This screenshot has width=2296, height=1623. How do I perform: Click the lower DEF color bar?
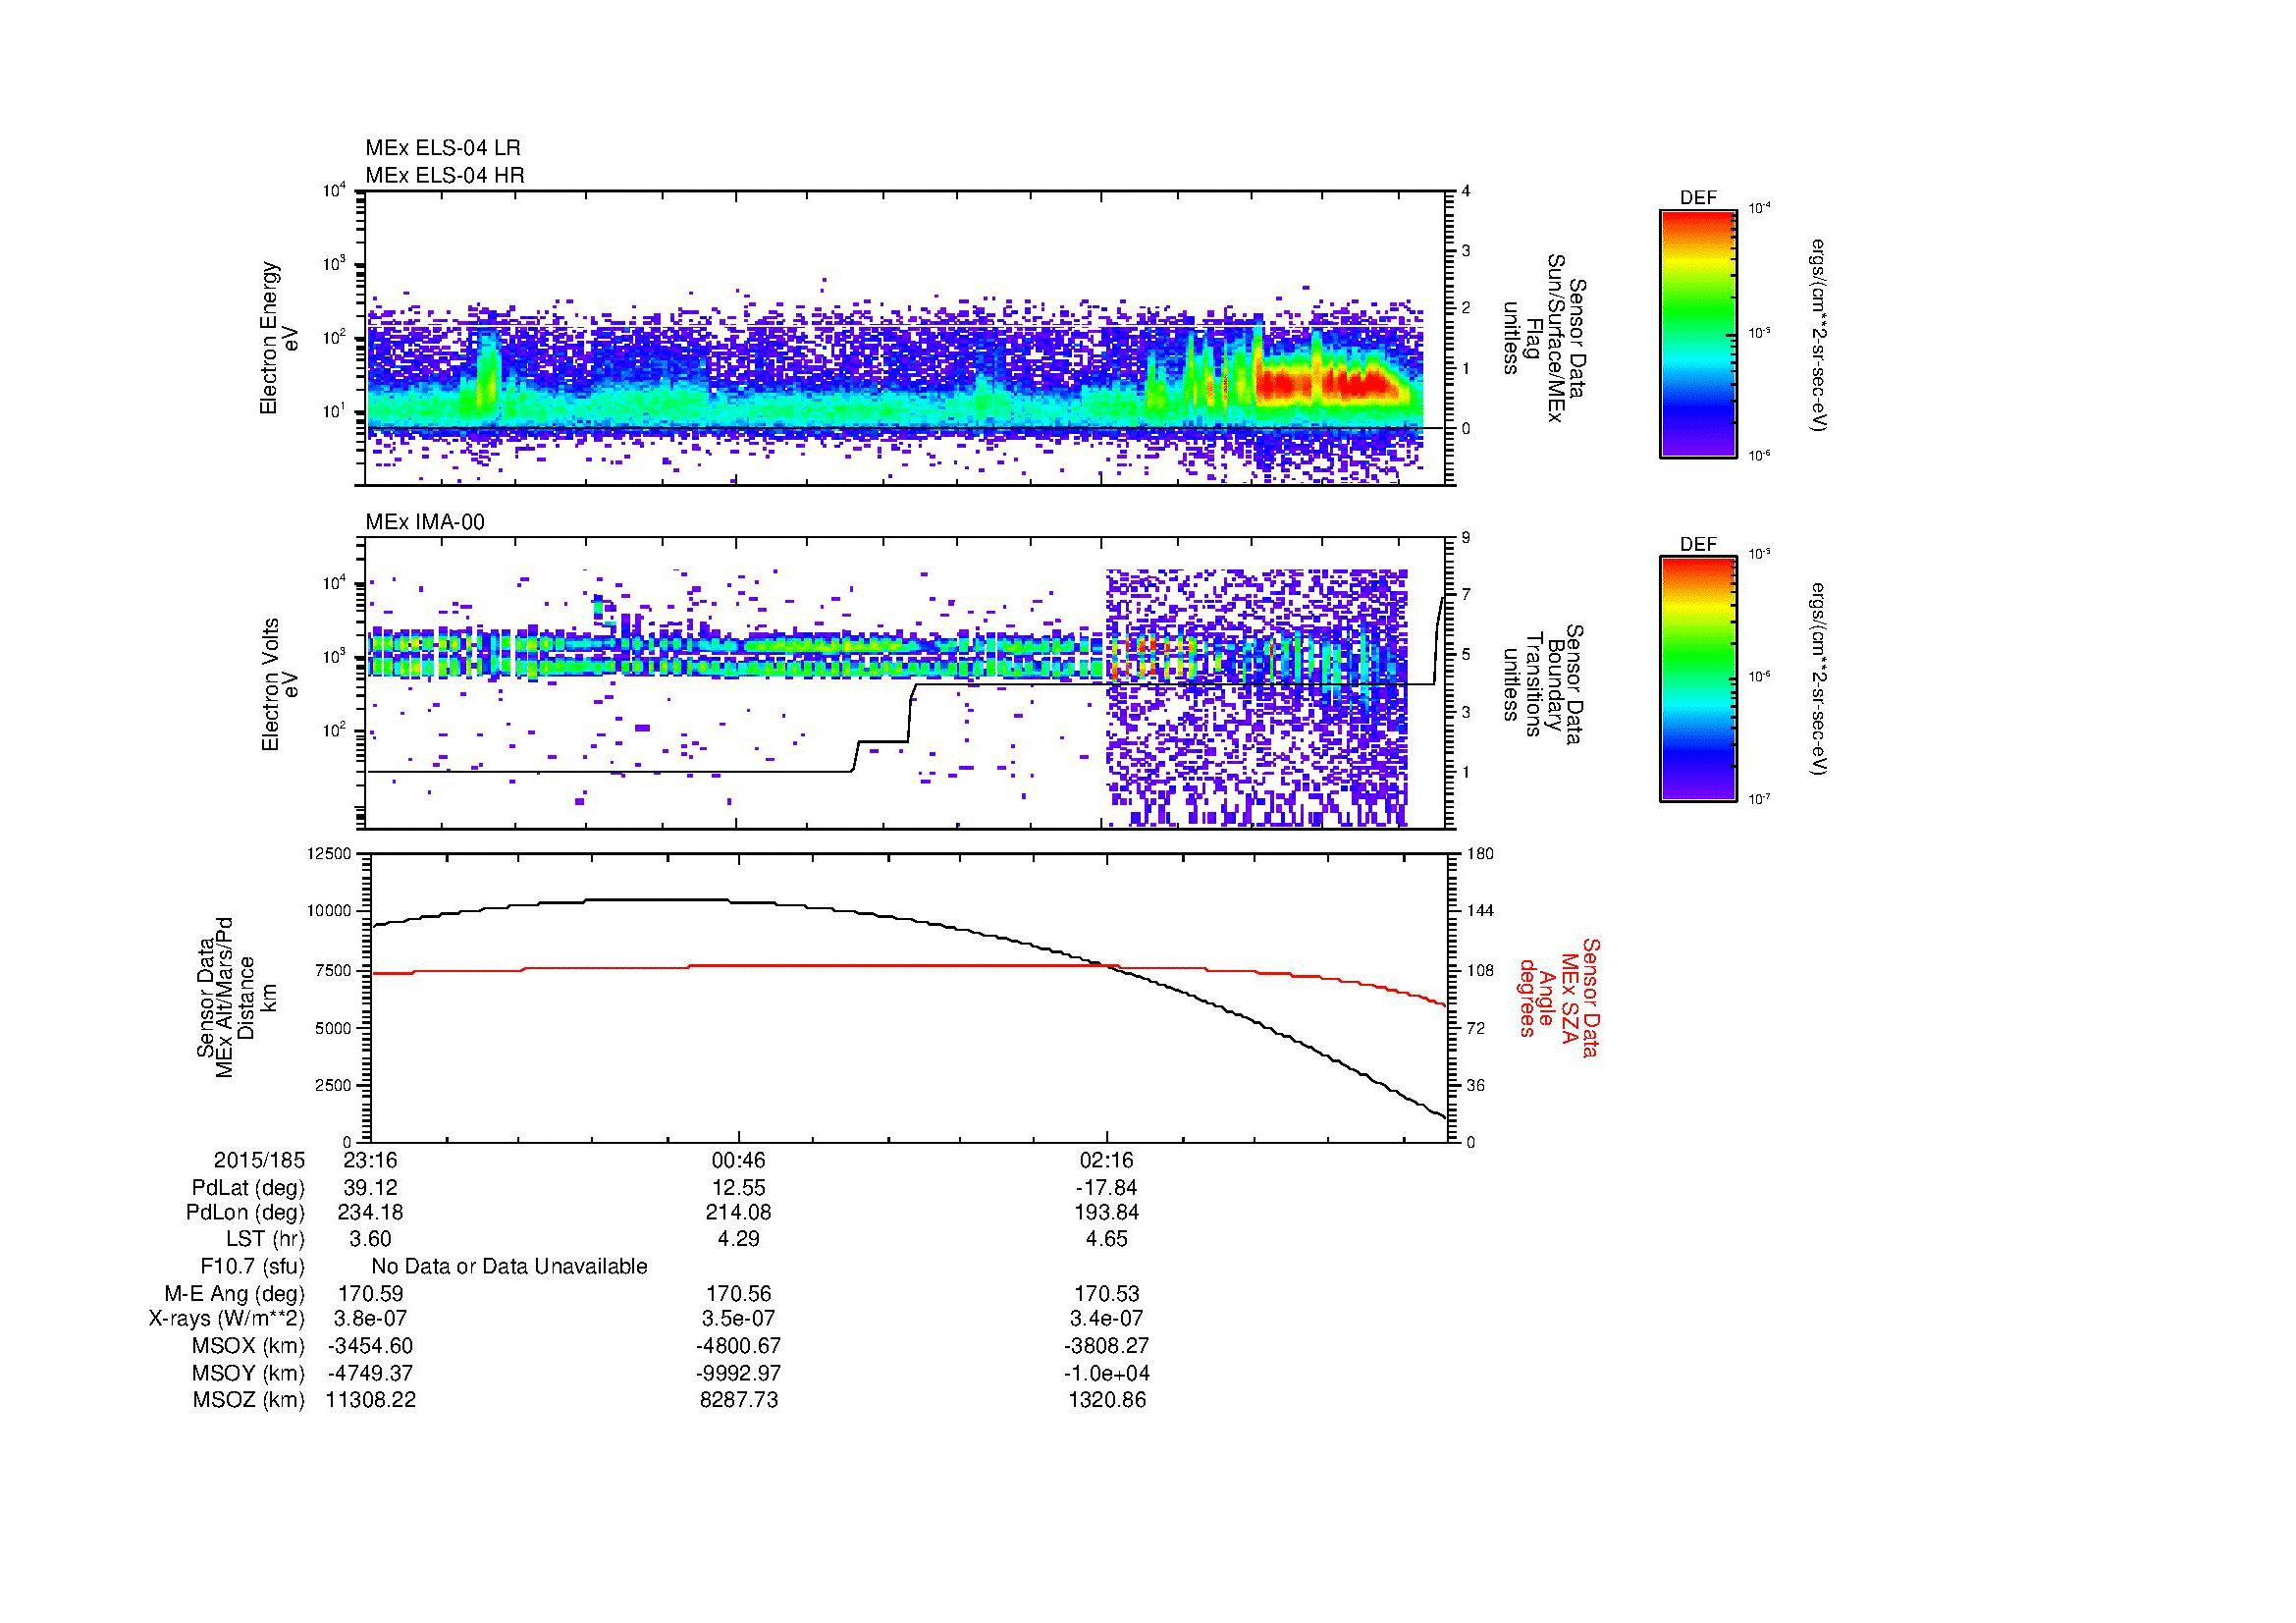coord(1698,679)
